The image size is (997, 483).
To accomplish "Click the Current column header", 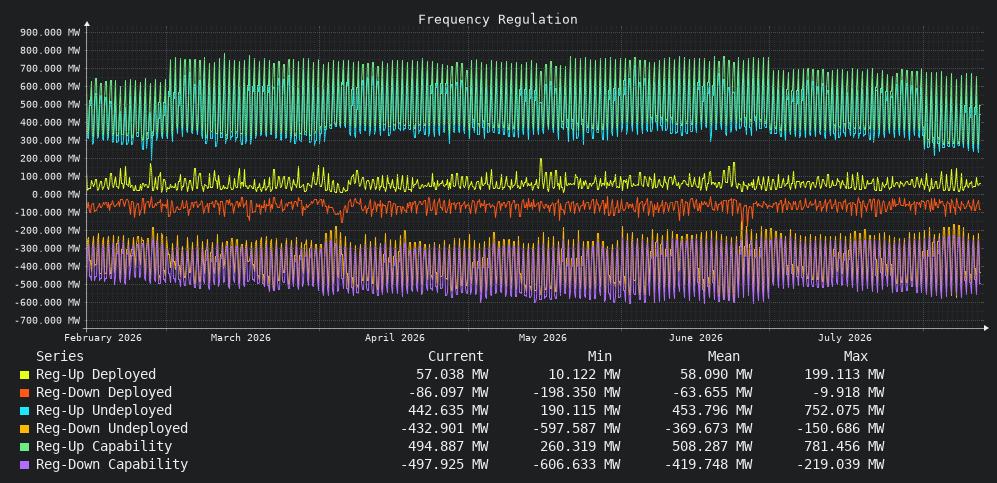I will point(456,357).
